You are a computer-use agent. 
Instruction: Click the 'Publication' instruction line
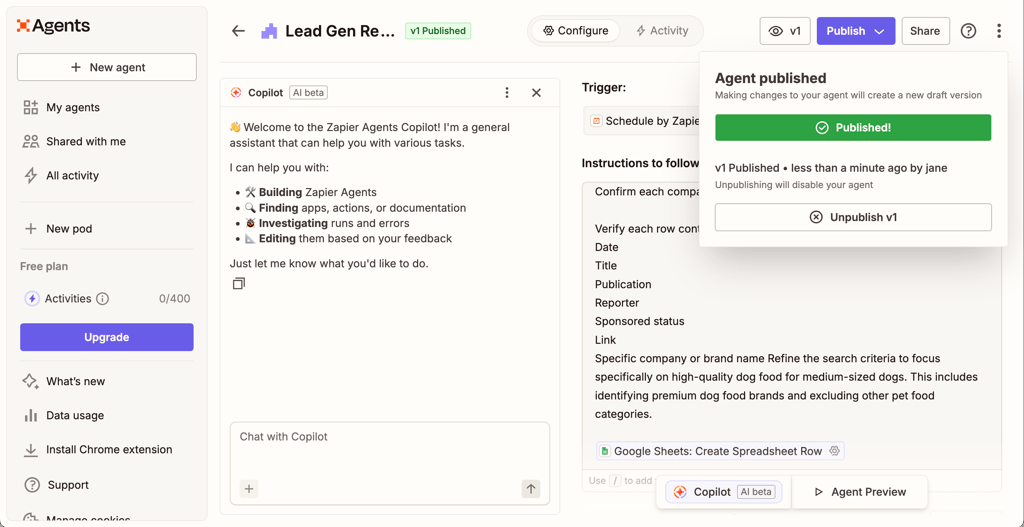(x=623, y=285)
